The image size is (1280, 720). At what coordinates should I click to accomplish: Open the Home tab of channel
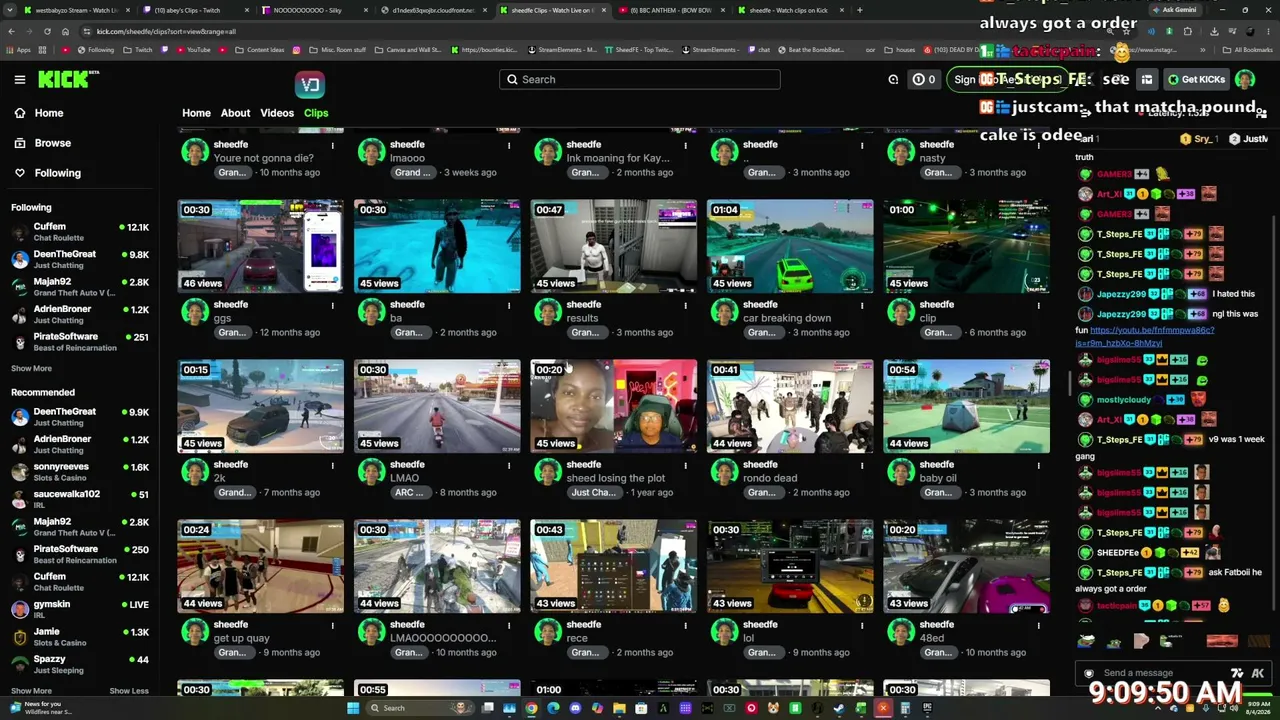(196, 113)
